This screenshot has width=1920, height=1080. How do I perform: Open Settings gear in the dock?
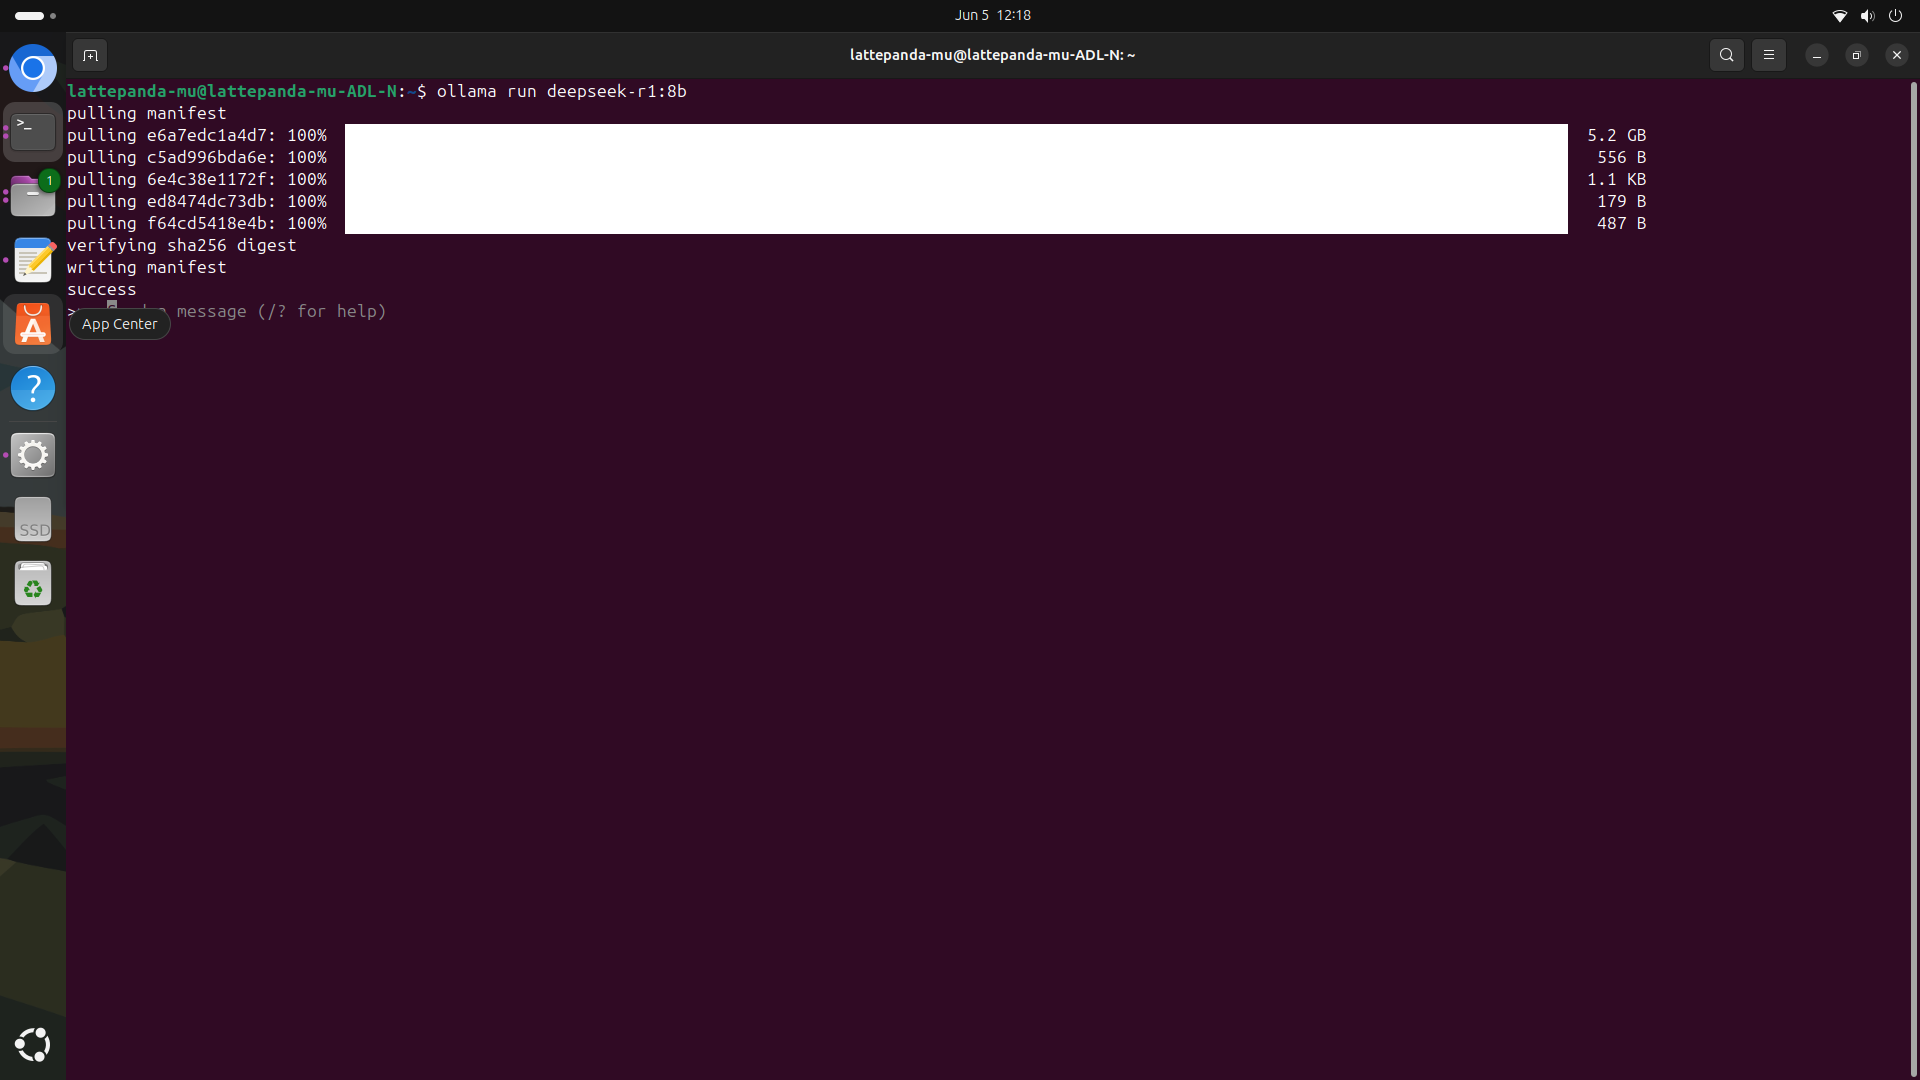33,455
